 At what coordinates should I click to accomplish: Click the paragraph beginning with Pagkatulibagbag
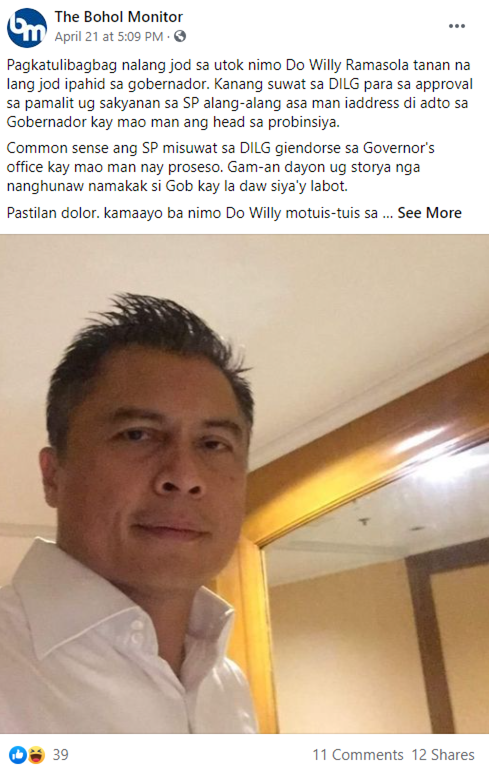click(240, 93)
